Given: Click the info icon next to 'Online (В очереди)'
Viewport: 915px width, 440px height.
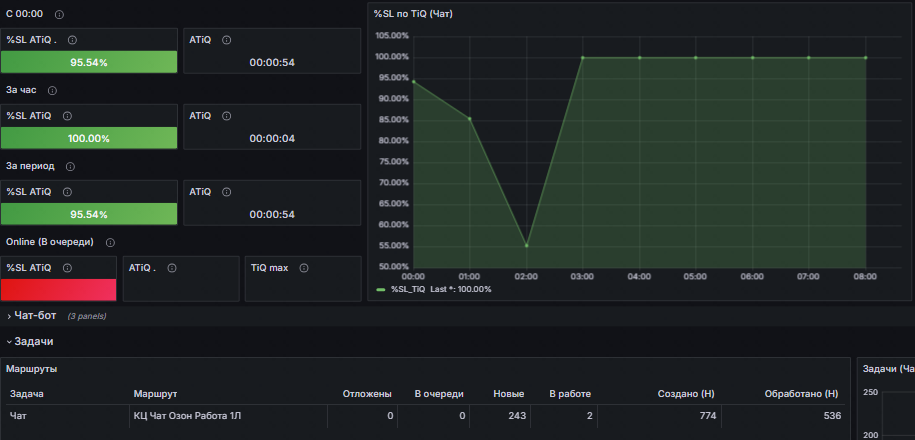Looking at the screenshot, I should [110, 242].
